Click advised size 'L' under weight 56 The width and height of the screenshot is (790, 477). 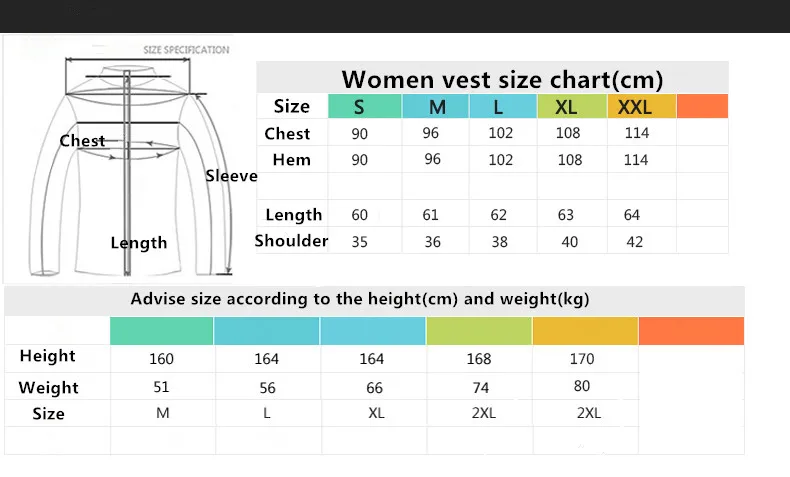click(x=267, y=414)
